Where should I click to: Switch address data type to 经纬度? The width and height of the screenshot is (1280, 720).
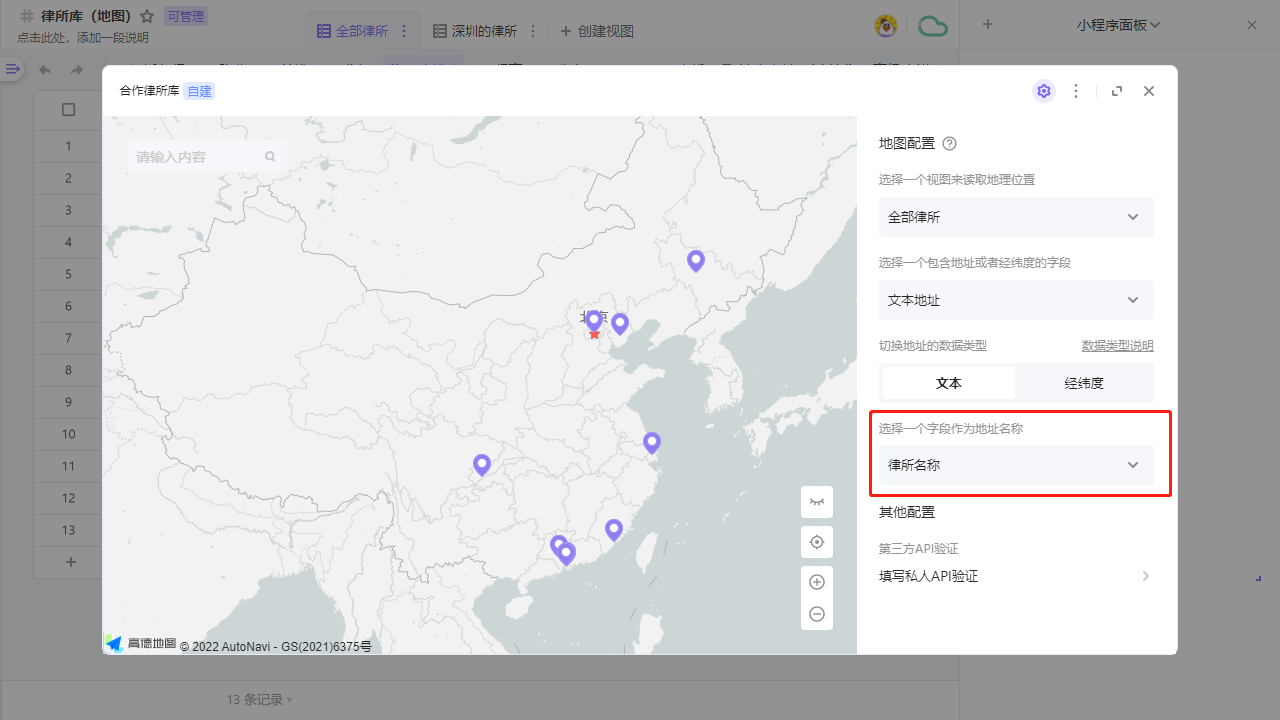(1084, 383)
